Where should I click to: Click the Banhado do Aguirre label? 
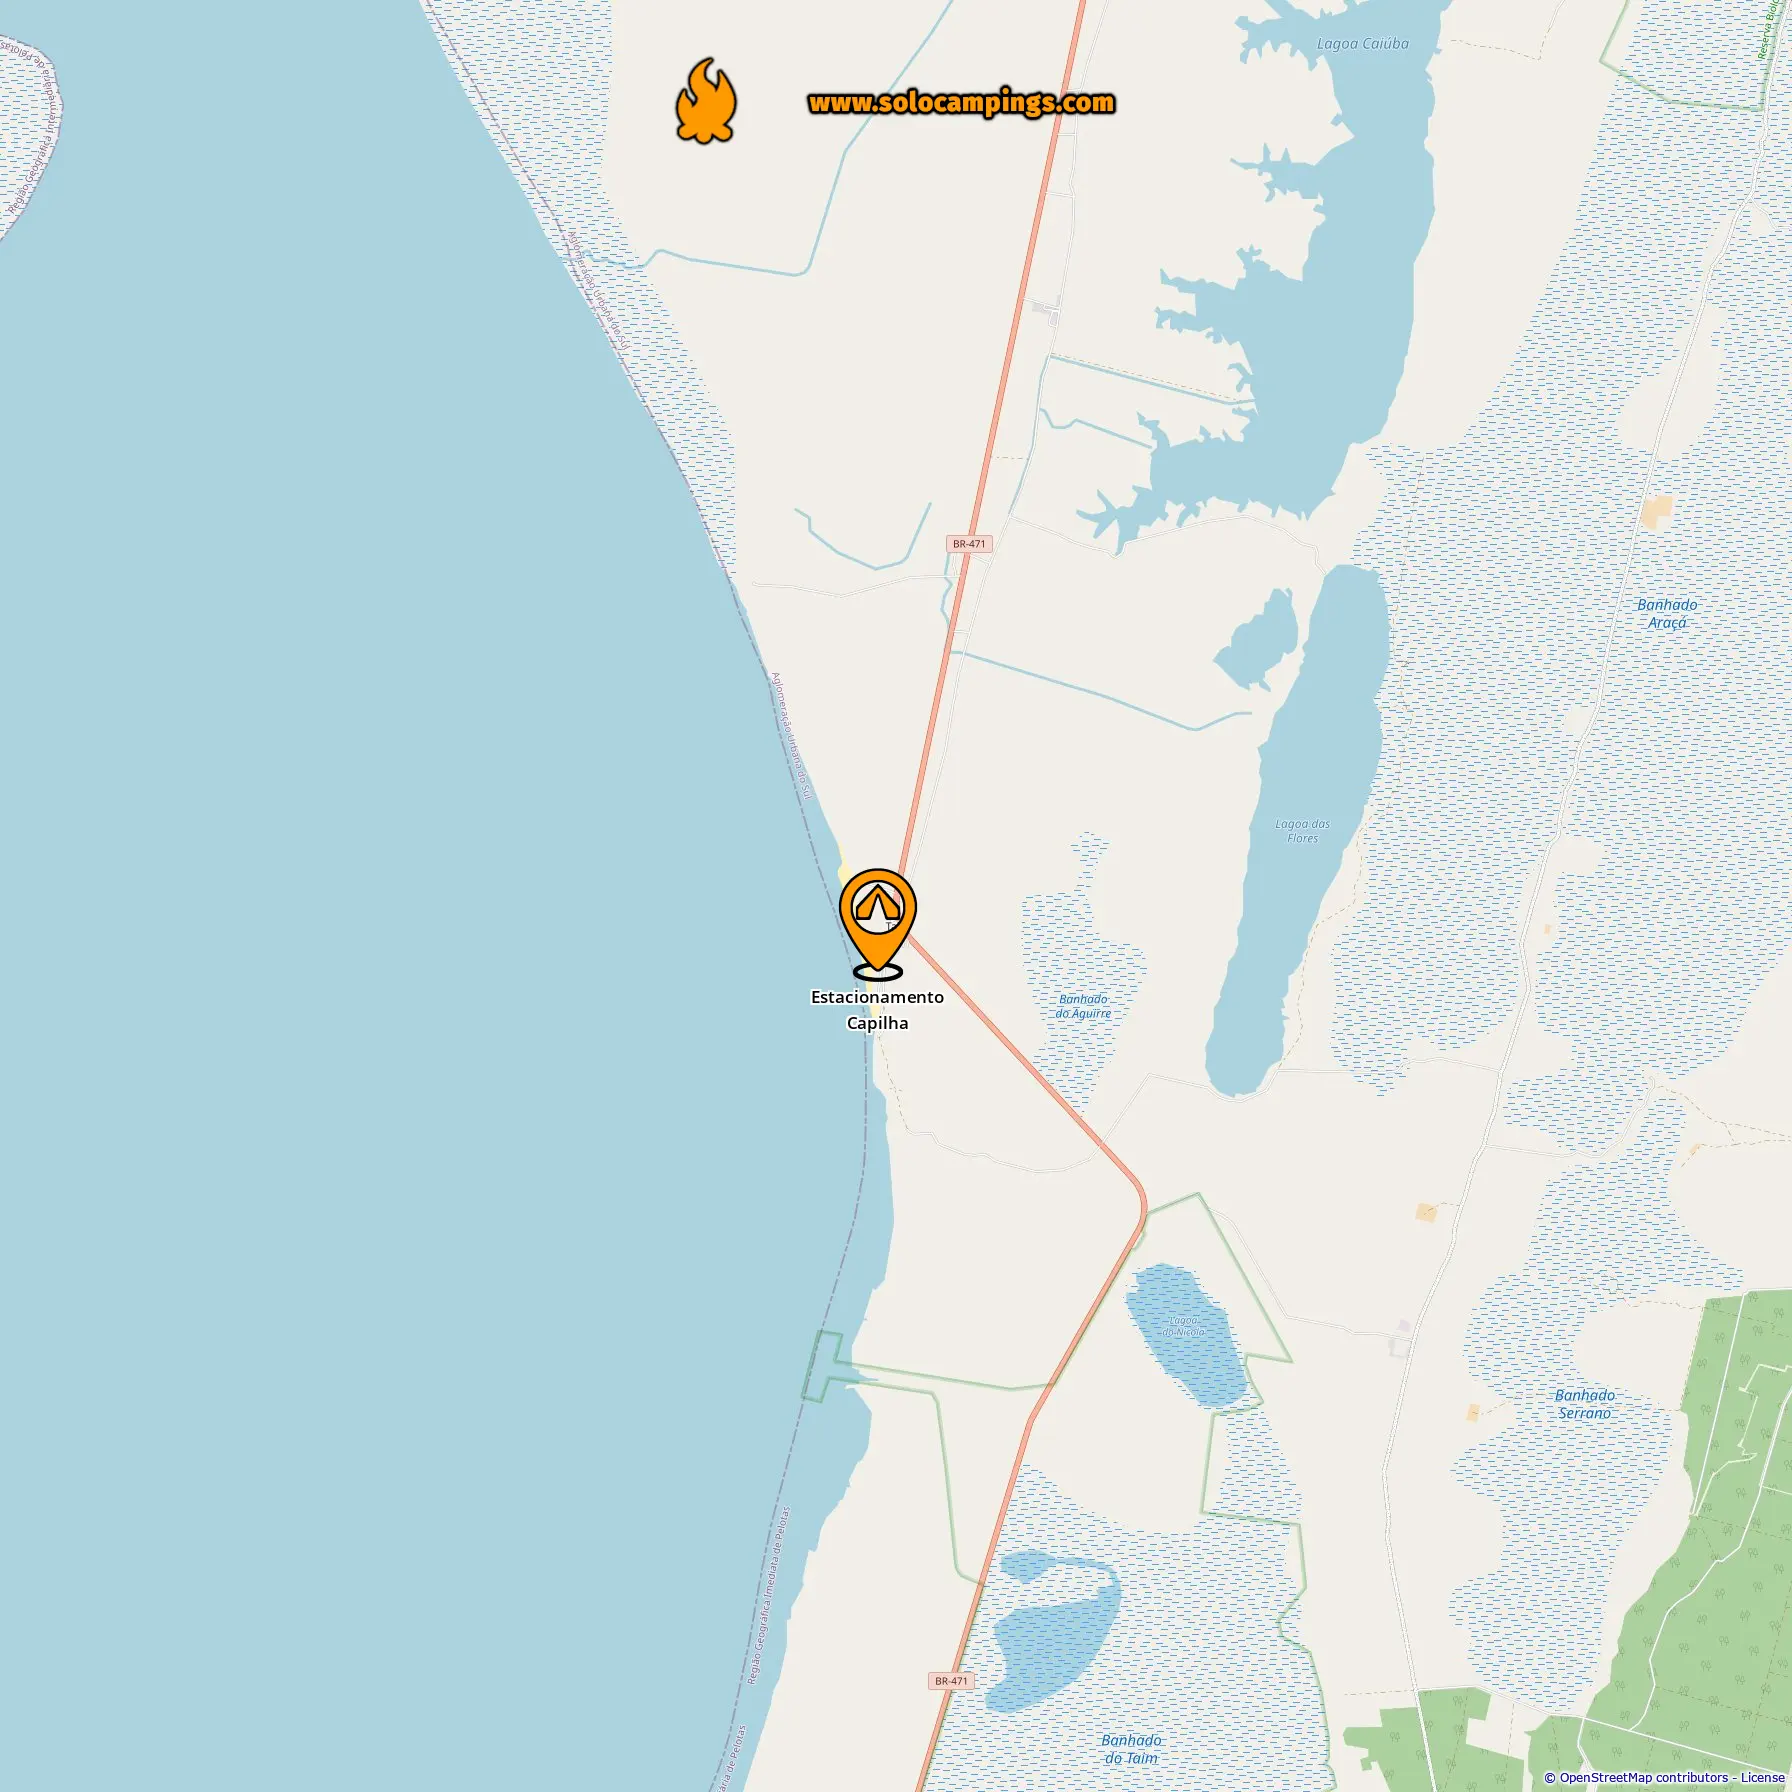[x=1083, y=1006]
